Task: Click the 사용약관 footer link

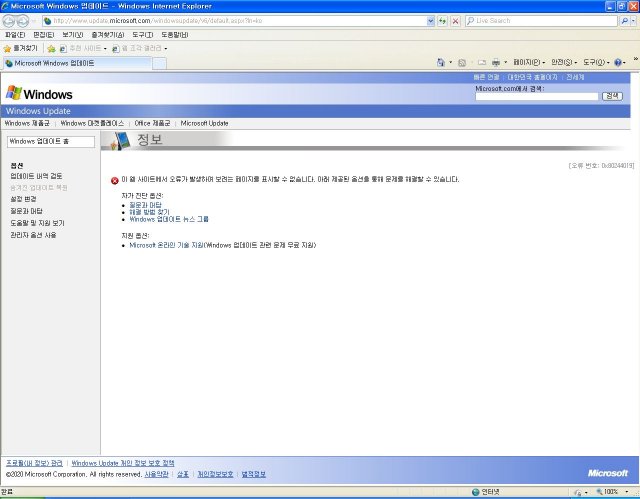Action: [156, 474]
